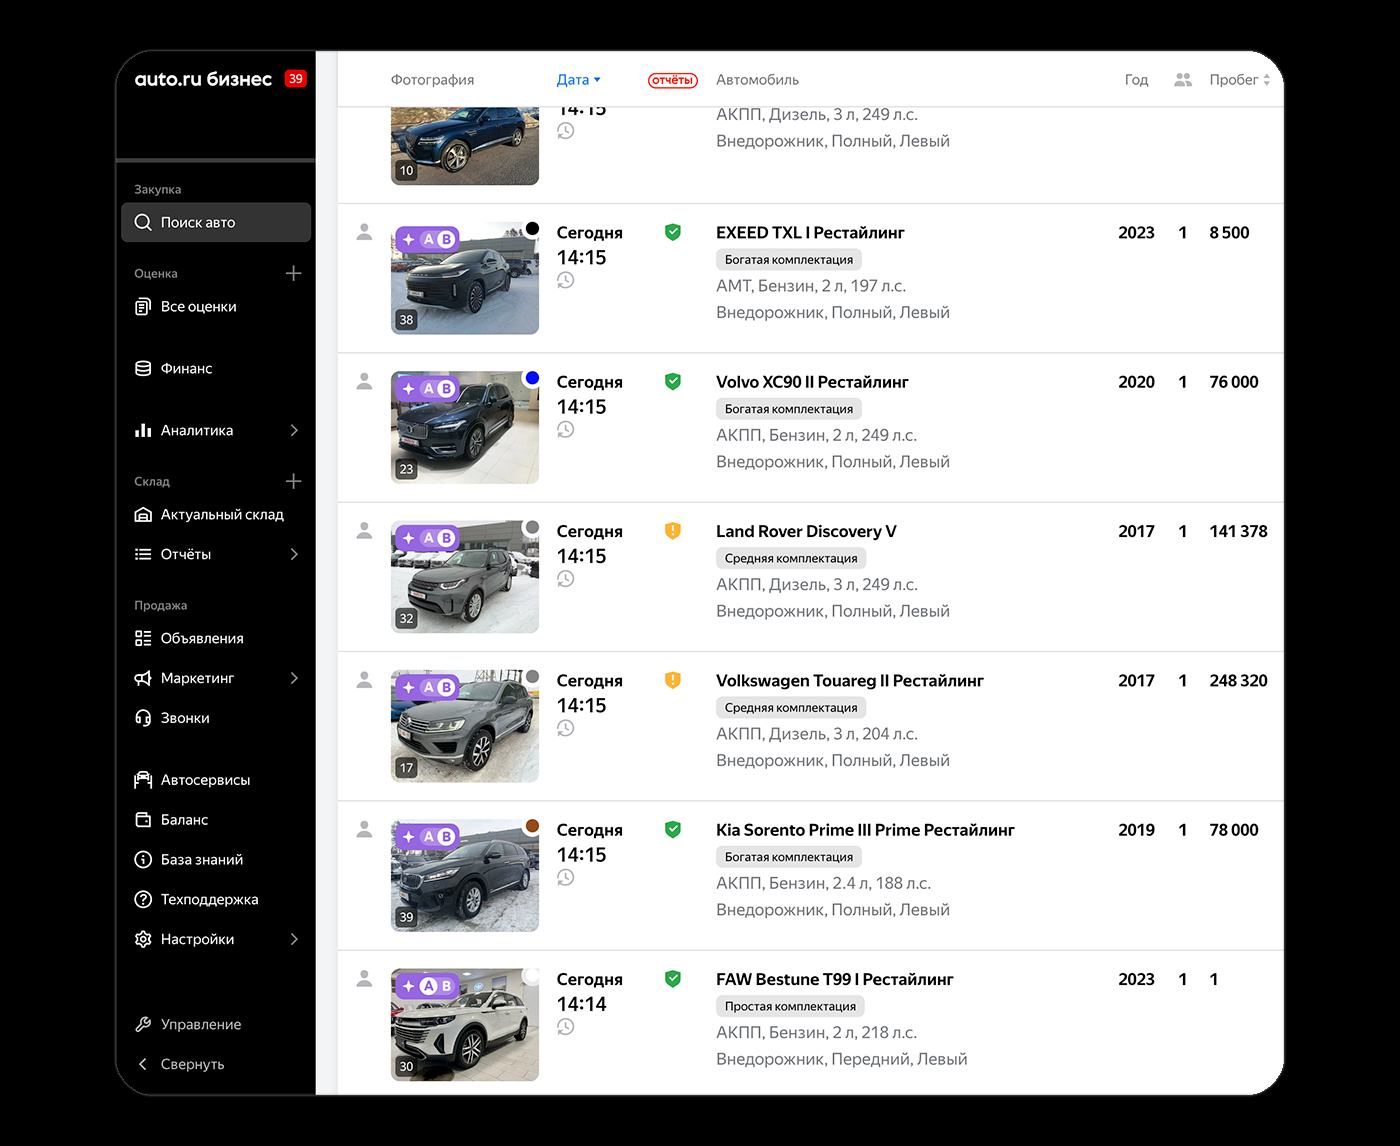Click the Финанс coins icon
Viewport: 1400px width, 1146px height.
[143, 369]
